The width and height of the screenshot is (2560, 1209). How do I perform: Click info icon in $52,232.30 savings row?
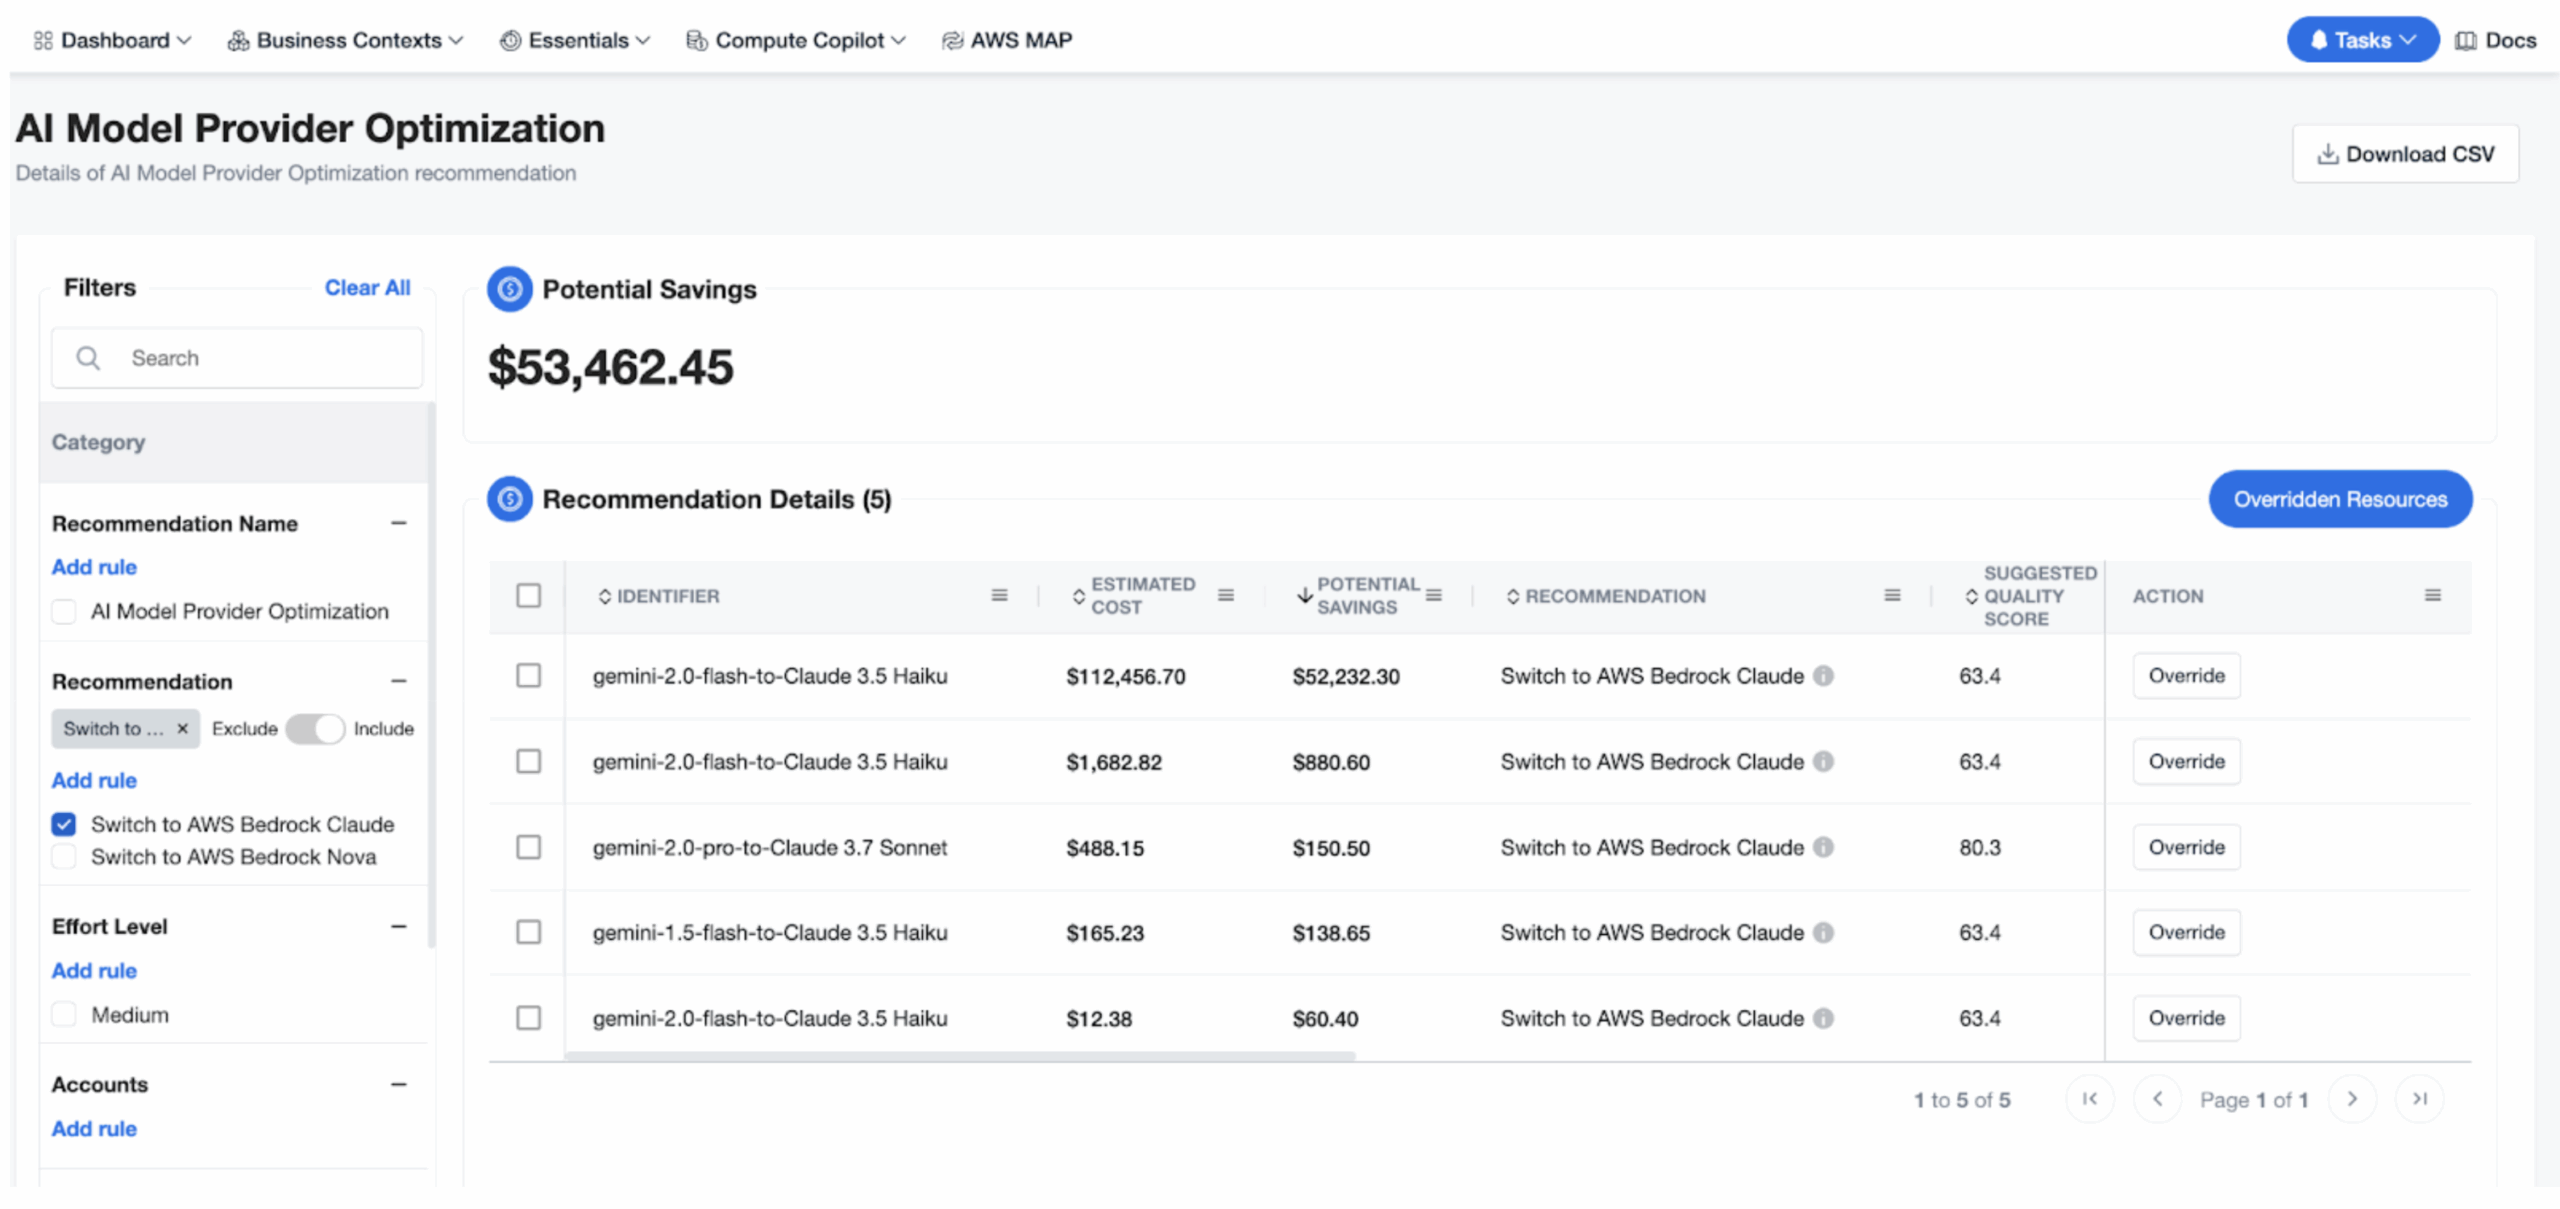point(1824,676)
